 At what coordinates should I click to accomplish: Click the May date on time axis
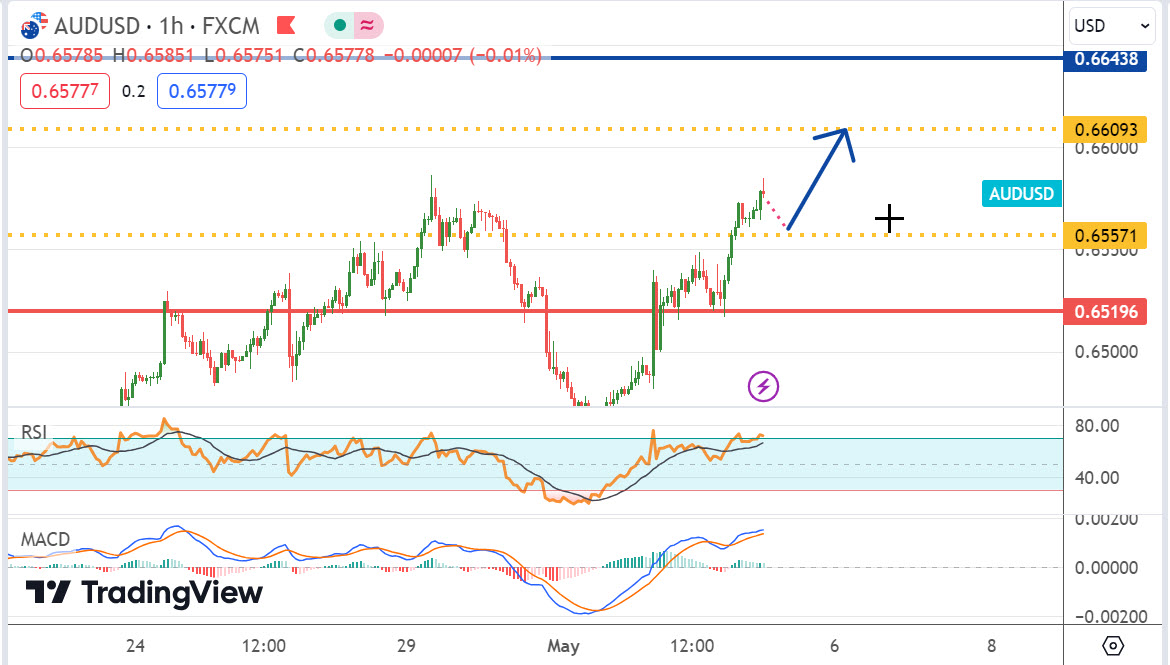tap(563, 645)
